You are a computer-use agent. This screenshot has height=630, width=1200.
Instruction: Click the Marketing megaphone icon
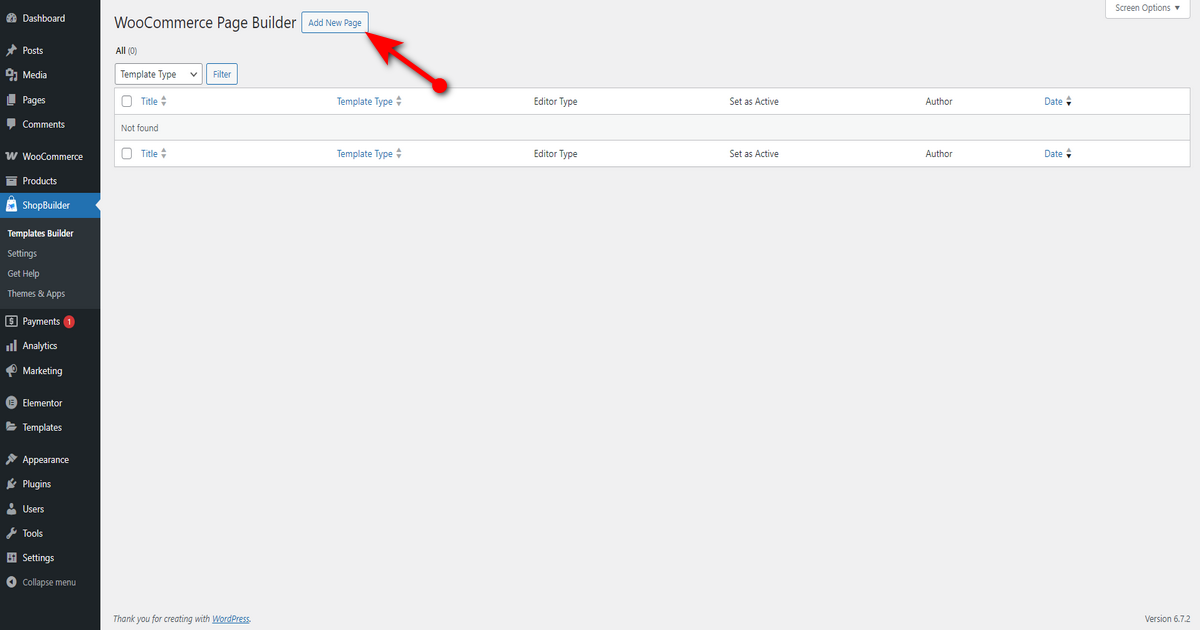[11, 371]
